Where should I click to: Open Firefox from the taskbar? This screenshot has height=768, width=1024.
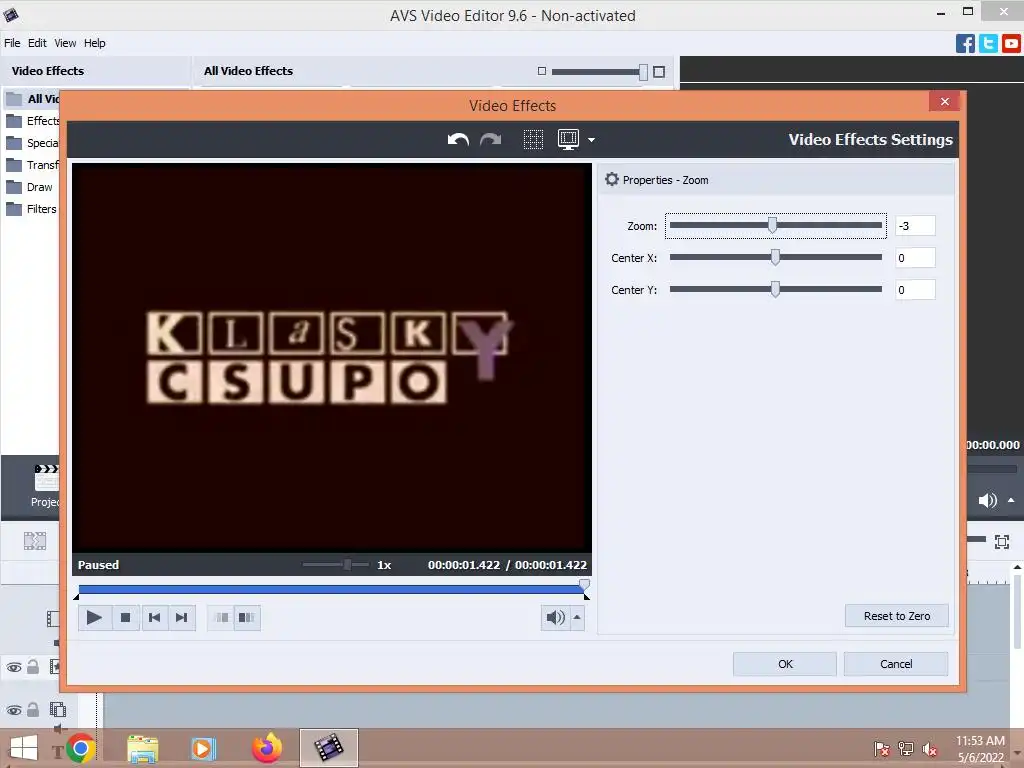(x=266, y=748)
